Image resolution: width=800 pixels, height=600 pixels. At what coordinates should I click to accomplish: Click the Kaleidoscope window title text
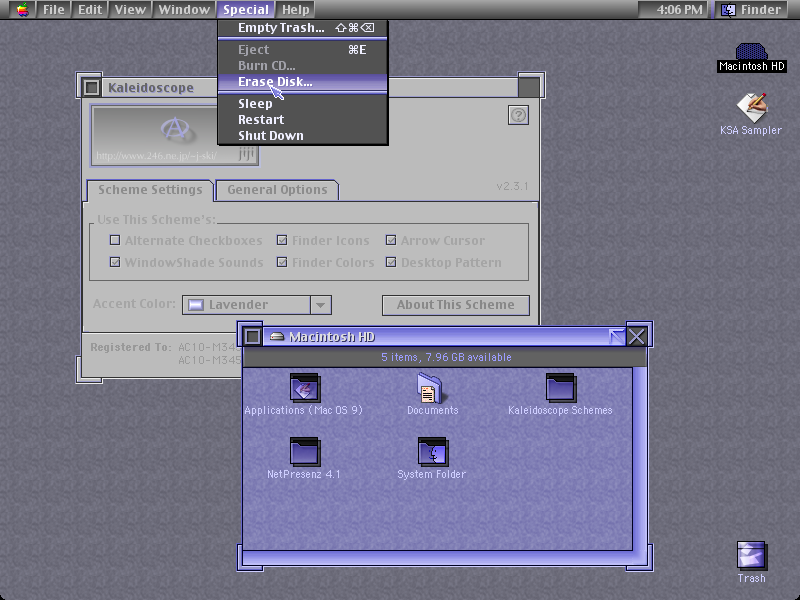[151, 88]
